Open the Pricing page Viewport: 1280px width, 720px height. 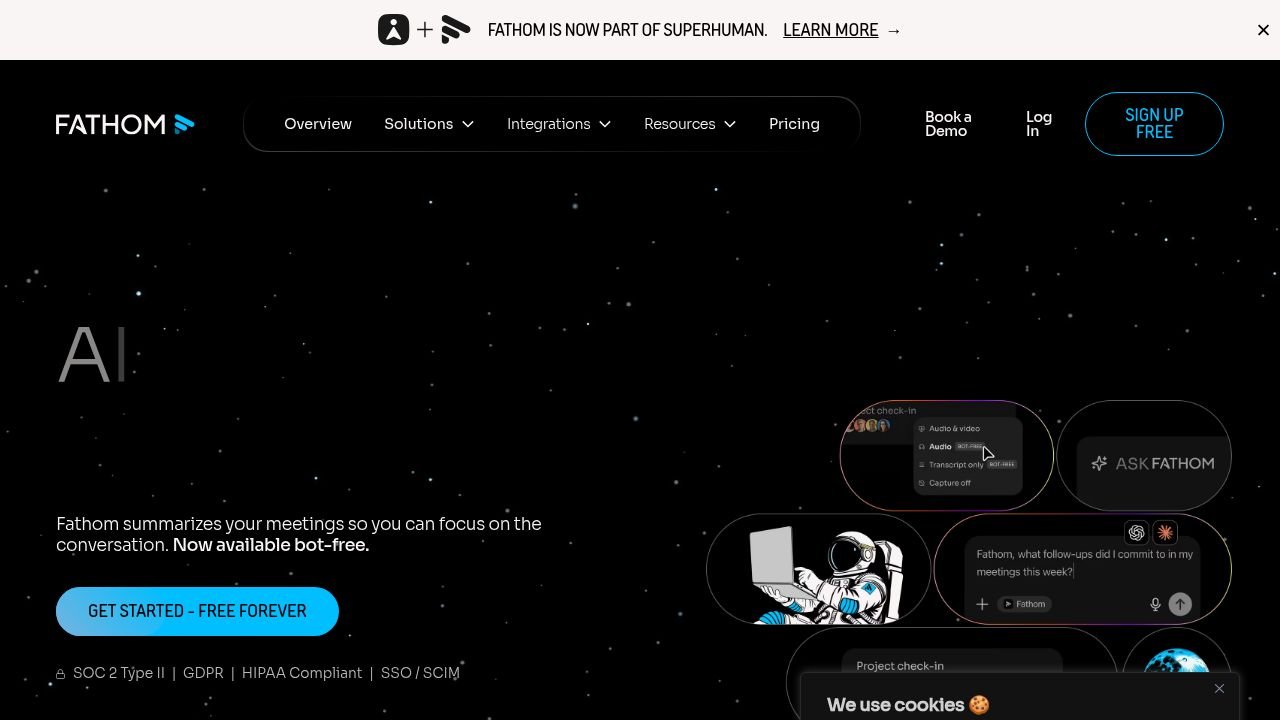click(794, 124)
